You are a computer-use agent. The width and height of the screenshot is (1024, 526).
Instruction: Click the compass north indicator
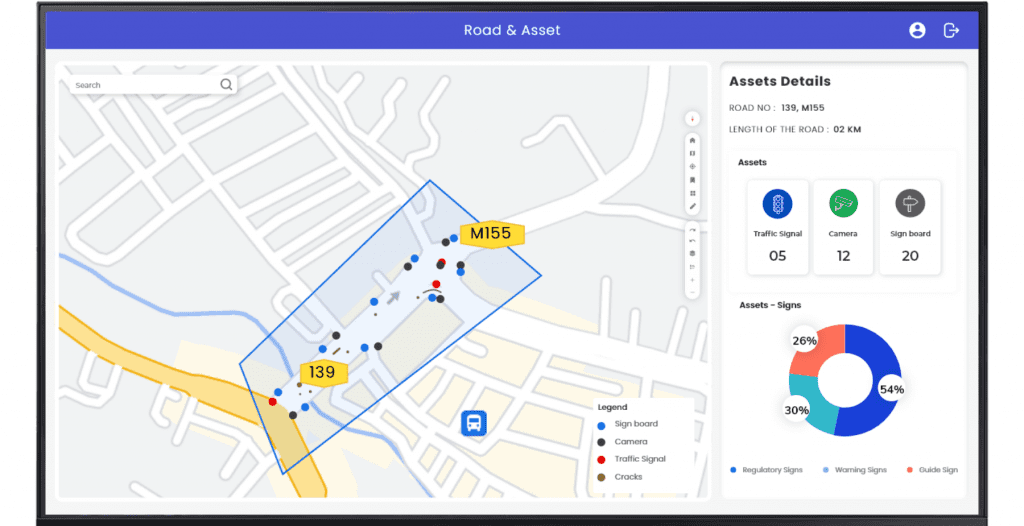(692, 118)
